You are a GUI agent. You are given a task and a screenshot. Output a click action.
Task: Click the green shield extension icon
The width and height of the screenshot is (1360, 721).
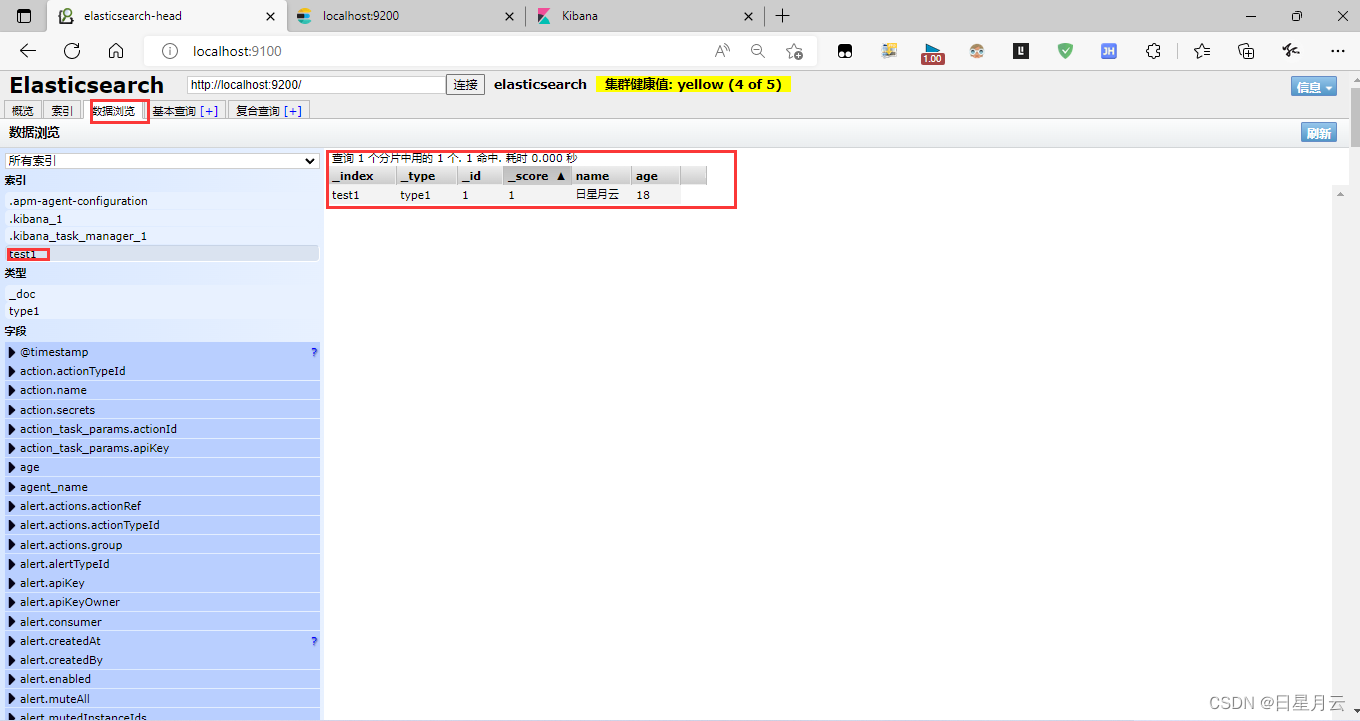pos(1065,51)
